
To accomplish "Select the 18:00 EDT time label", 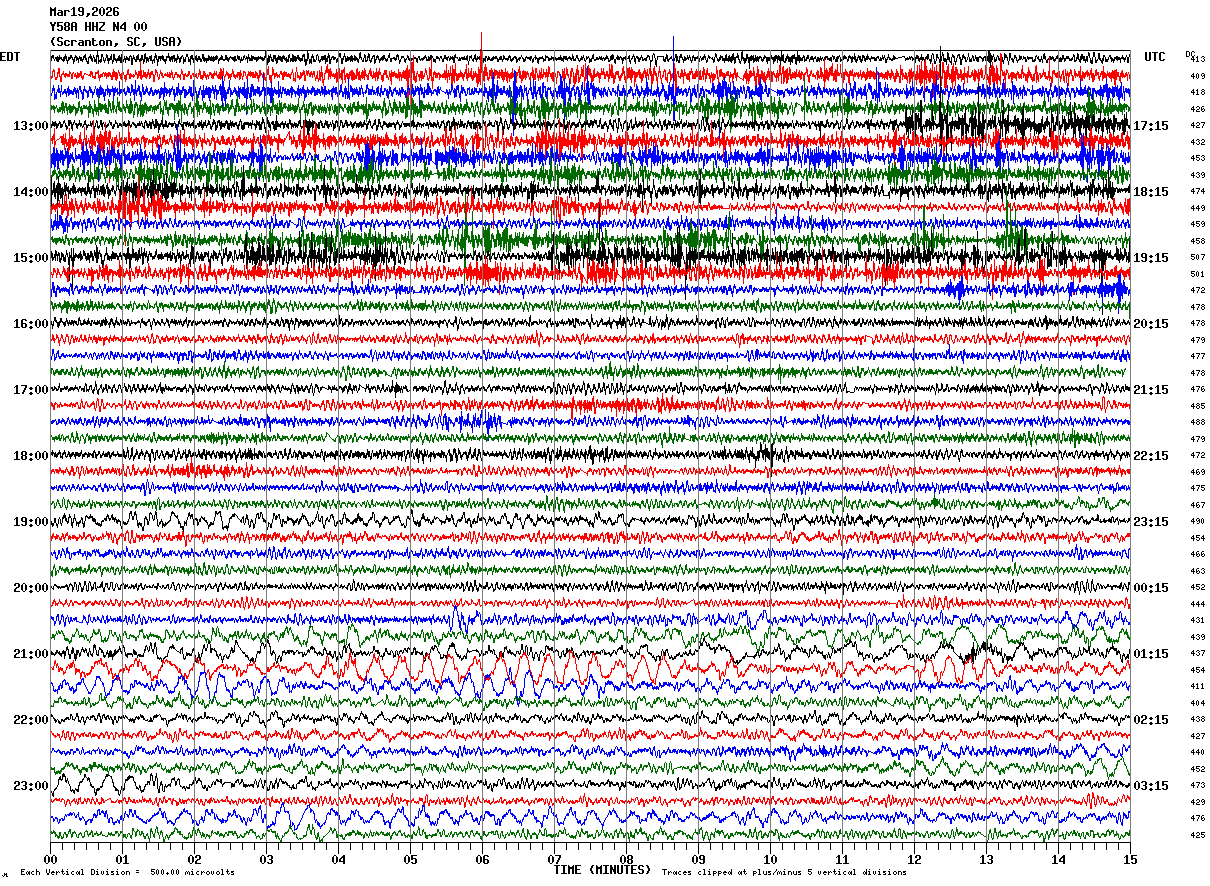I will 31,456.
